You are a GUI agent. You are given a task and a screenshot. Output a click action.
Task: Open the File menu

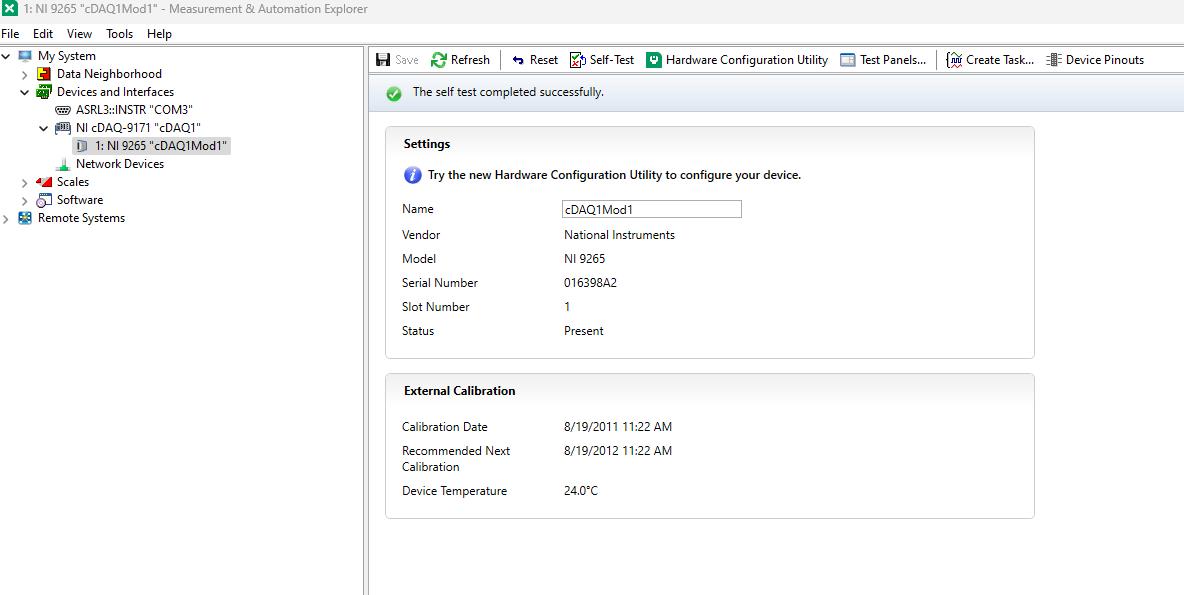click(11, 34)
